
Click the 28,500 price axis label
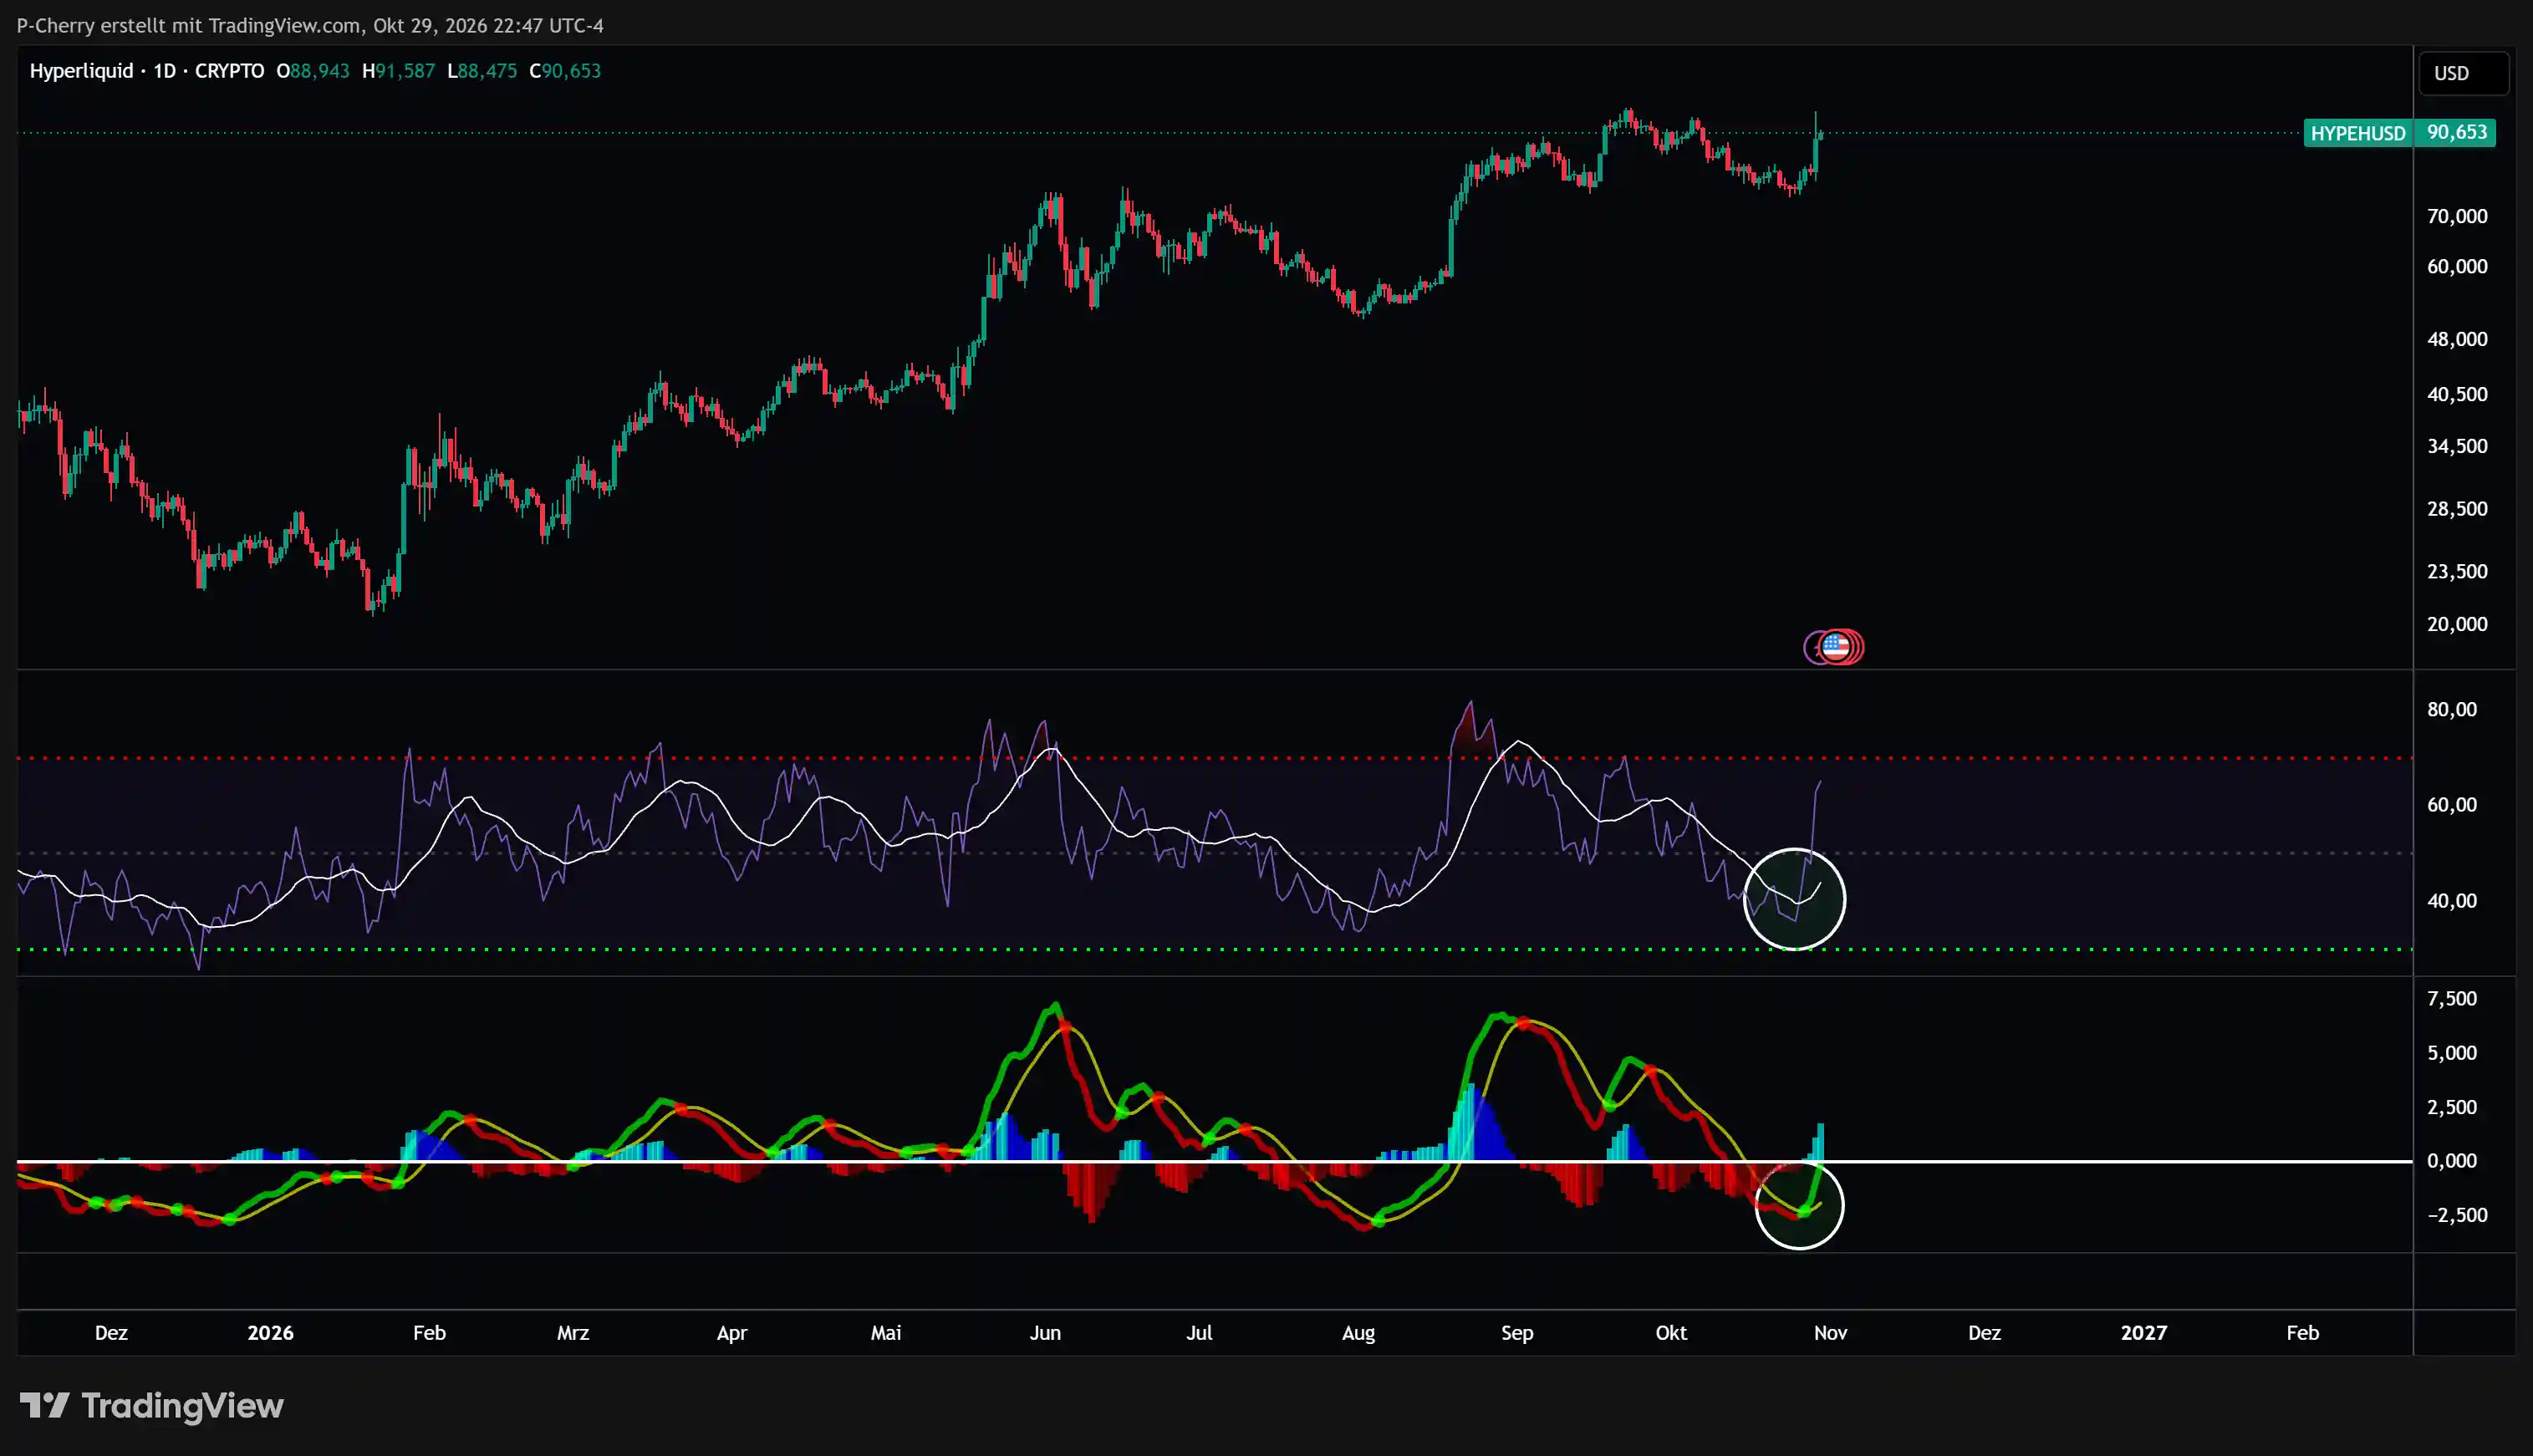coord(2457,509)
